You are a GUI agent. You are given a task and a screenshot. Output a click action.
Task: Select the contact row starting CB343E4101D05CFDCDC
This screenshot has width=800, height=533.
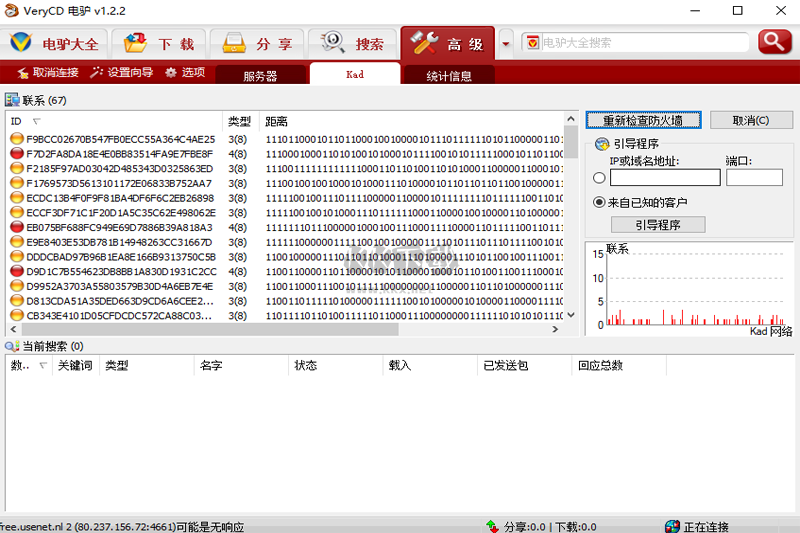286,316
